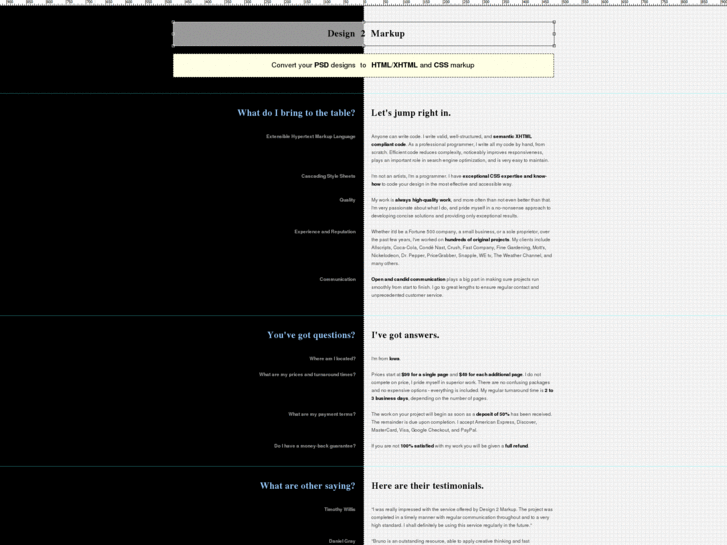Click the 'Timothy Willis' name label
The width and height of the screenshot is (727, 545).
click(340, 509)
